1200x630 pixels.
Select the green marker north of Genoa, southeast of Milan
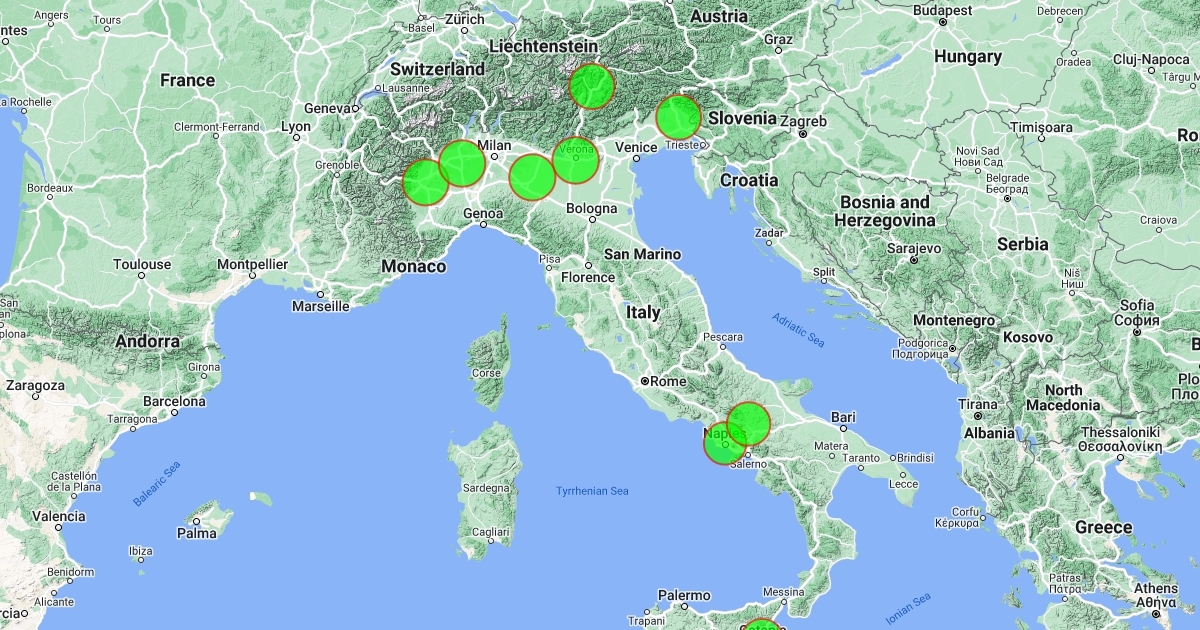click(x=532, y=177)
